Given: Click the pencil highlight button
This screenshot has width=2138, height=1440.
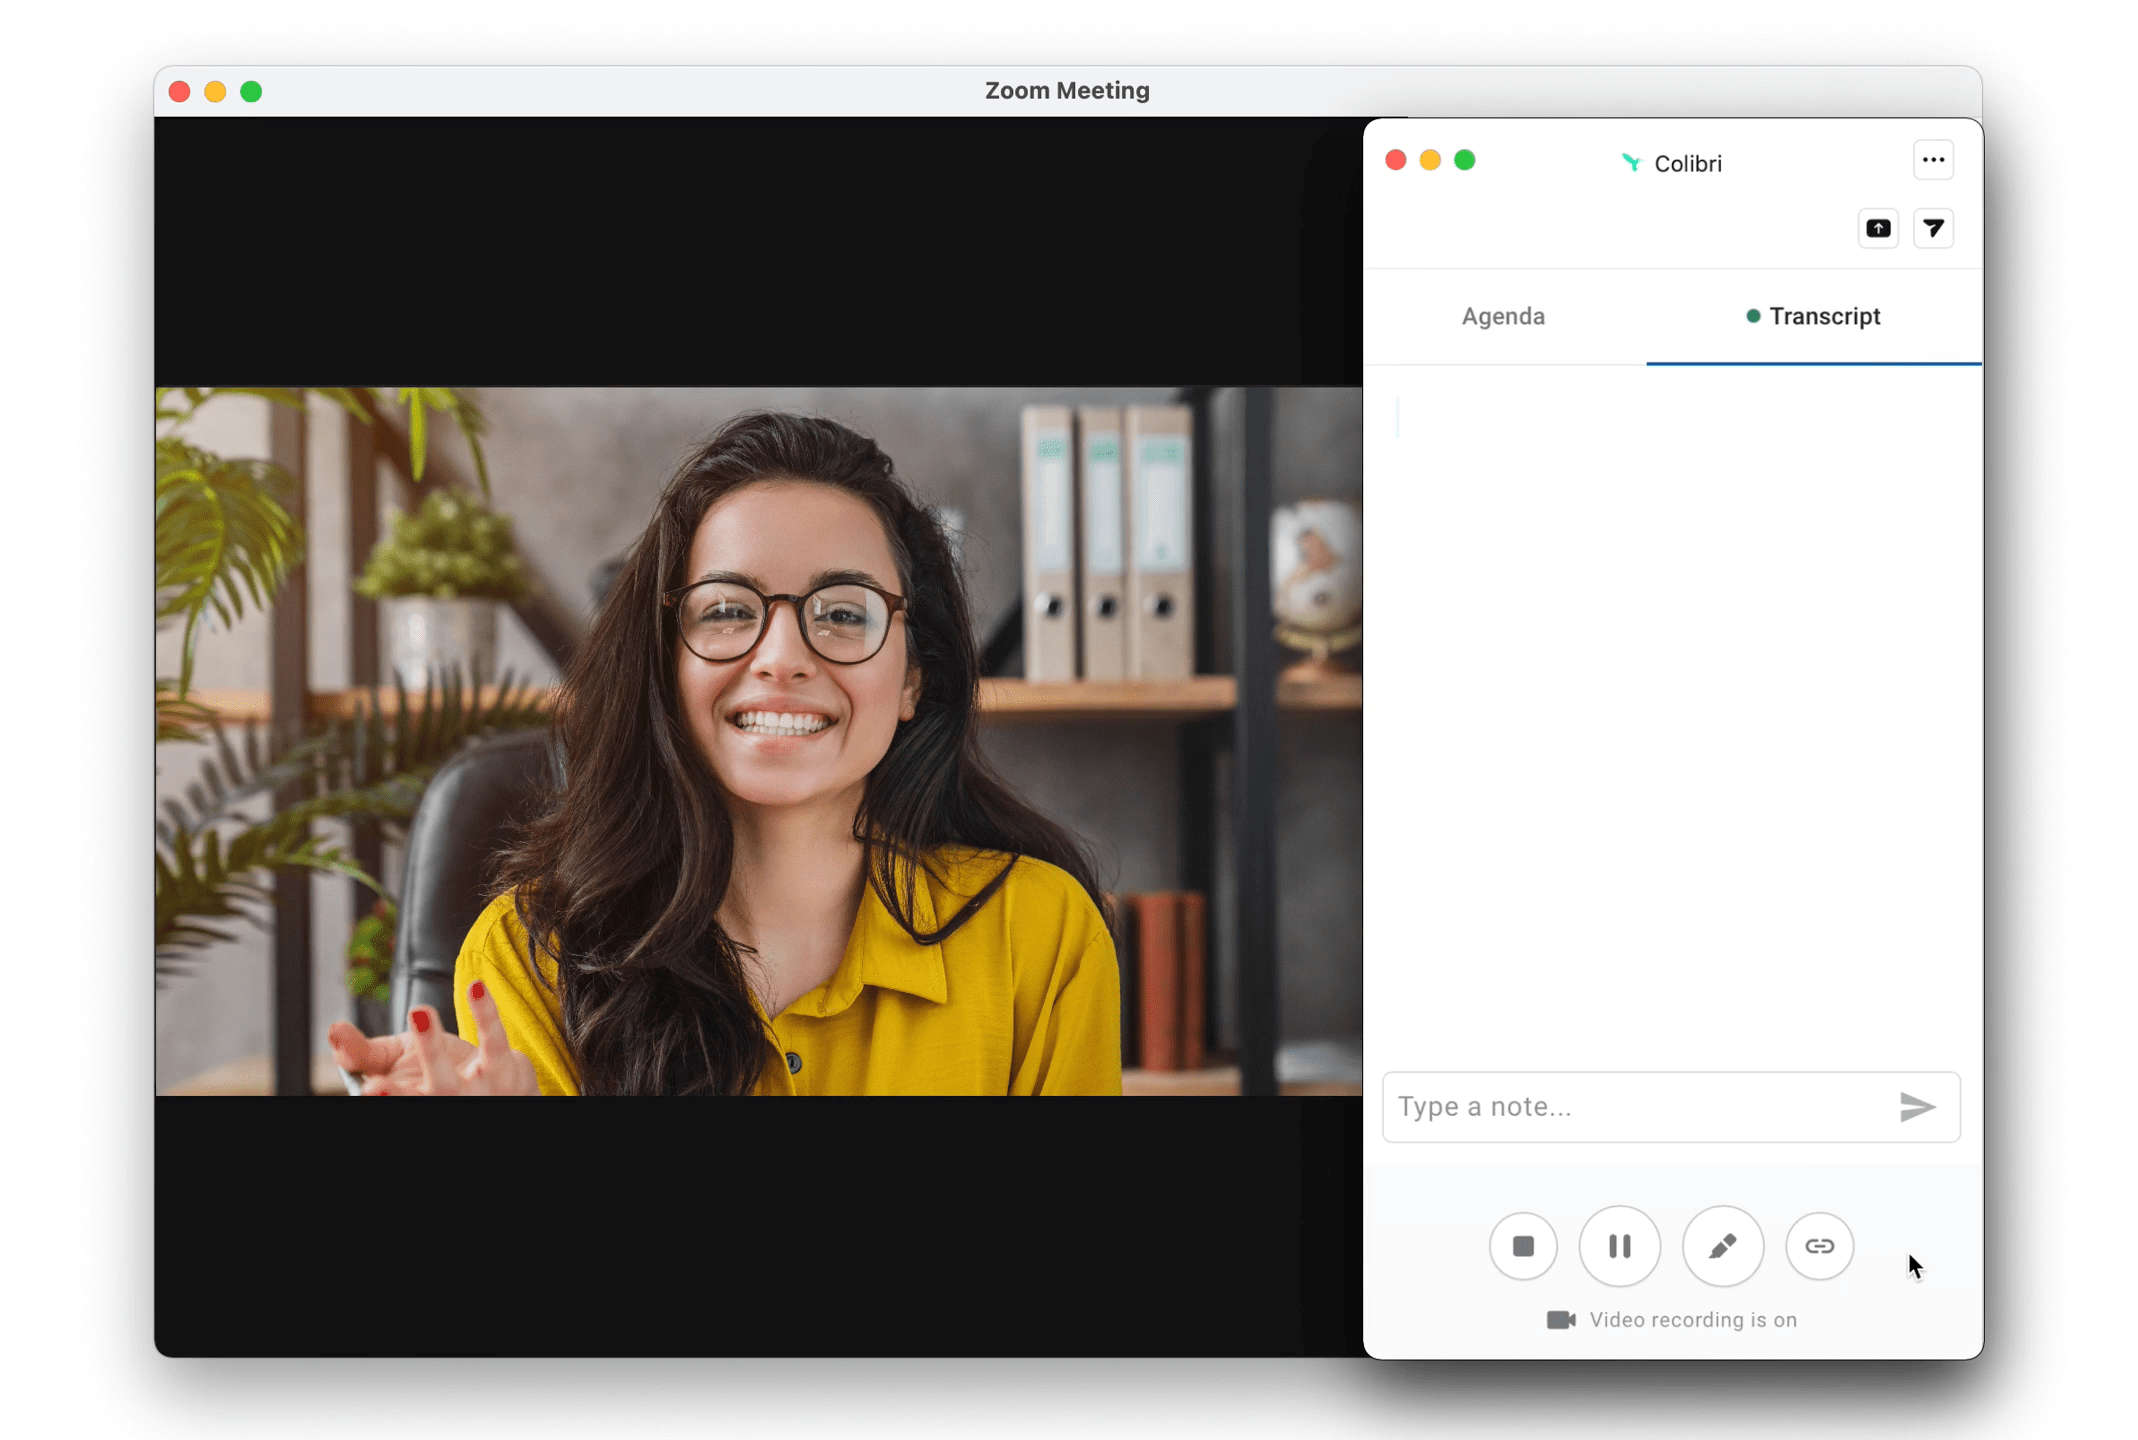Looking at the screenshot, I should click(1722, 1246).
